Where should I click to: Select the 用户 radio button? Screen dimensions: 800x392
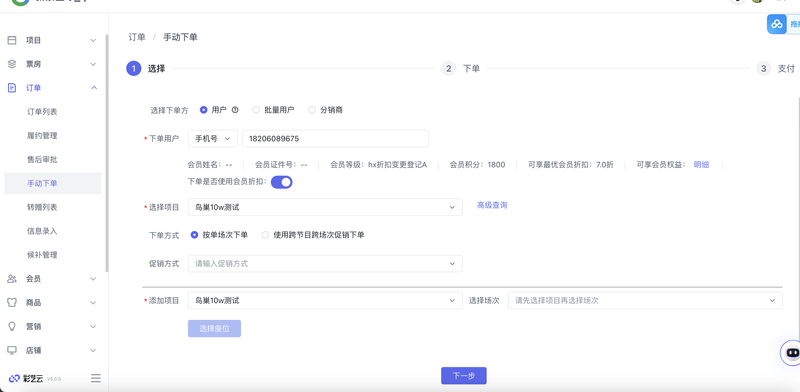click(x=204, y=110)
